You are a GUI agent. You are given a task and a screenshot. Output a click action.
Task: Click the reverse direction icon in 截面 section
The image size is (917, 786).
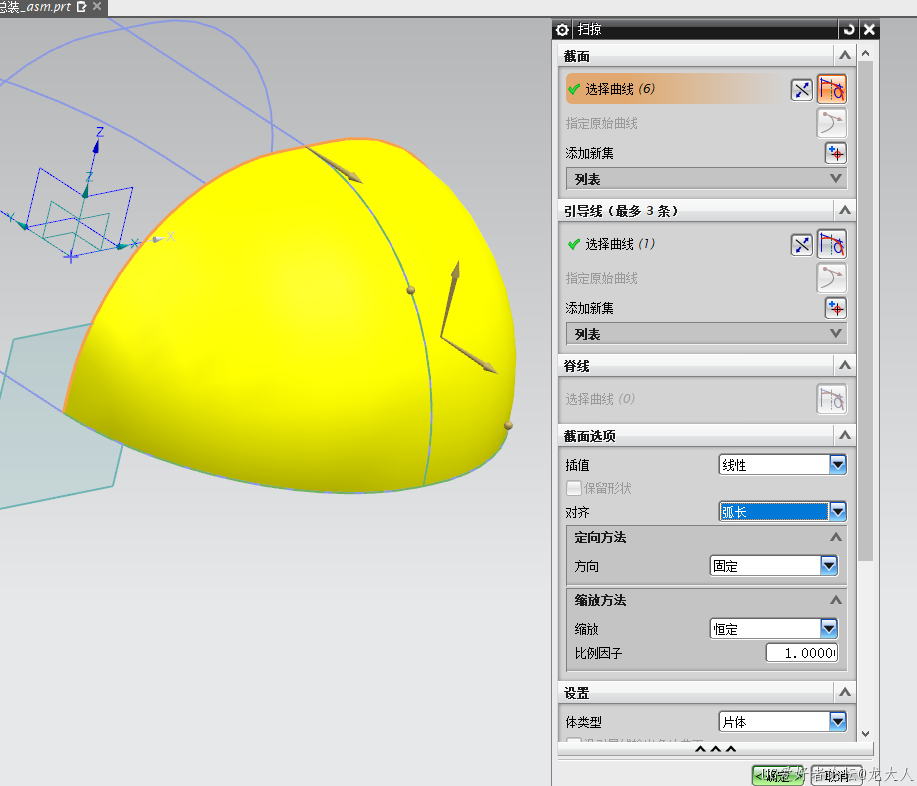click(x=801, y=90)
